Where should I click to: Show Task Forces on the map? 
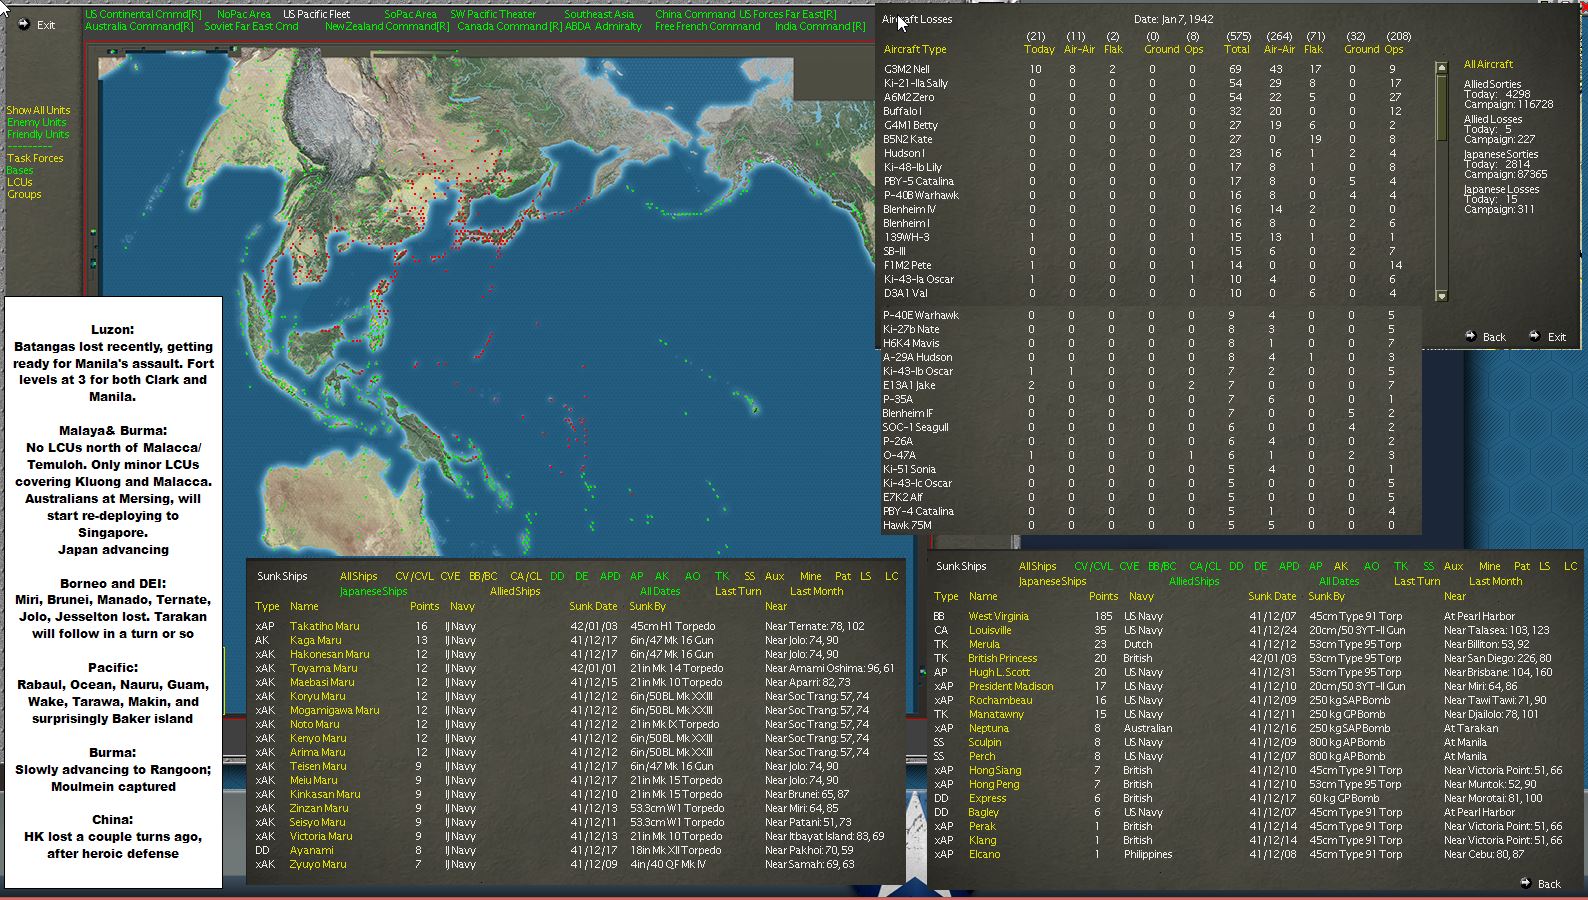click(35, 158)
